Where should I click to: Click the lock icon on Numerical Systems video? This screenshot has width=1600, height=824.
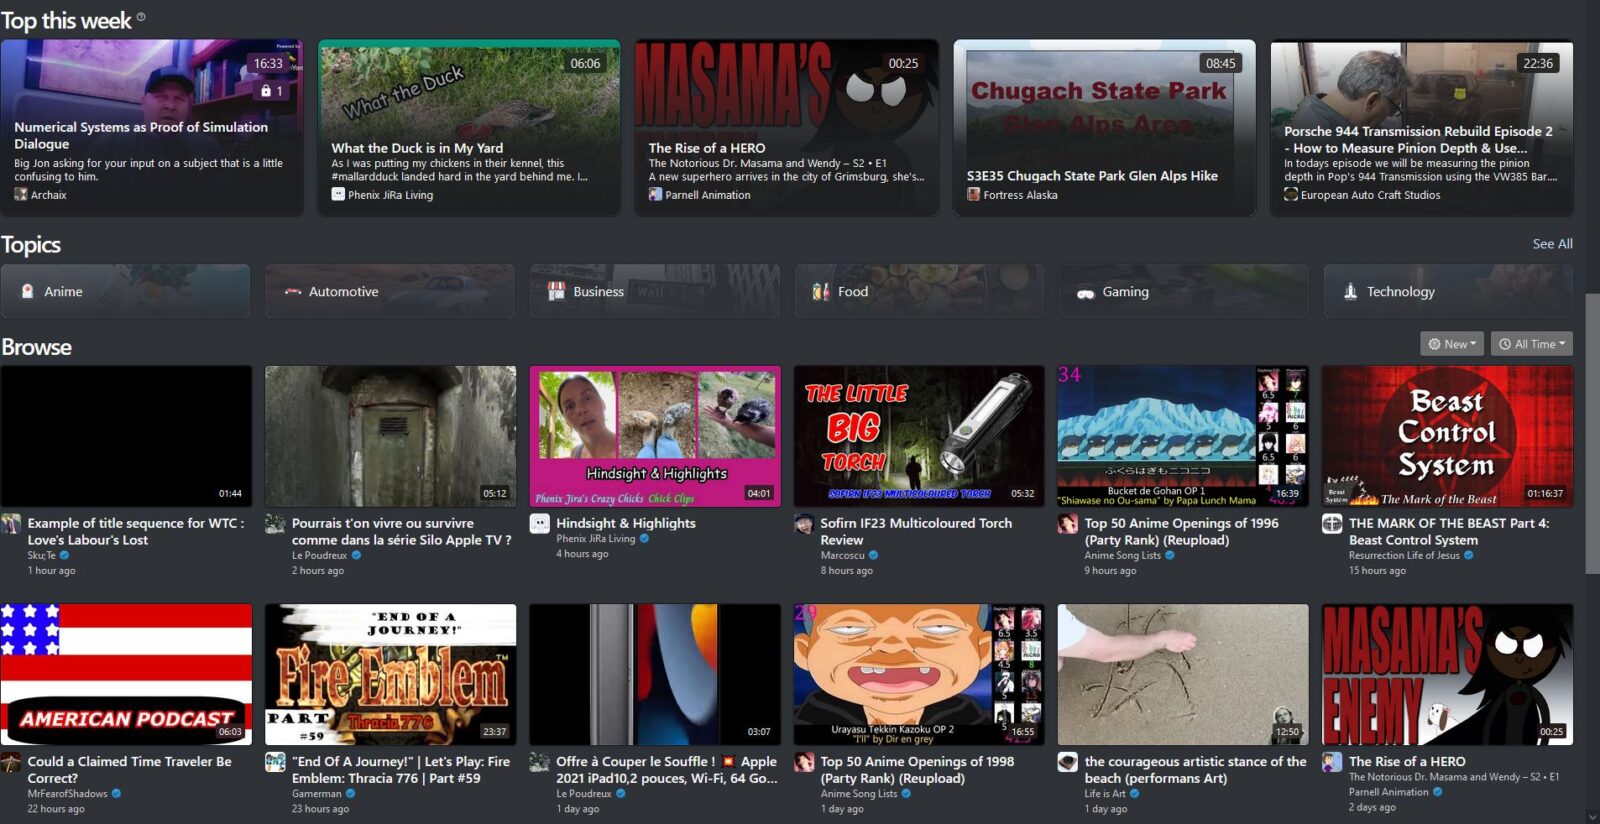tap(266, 91)
